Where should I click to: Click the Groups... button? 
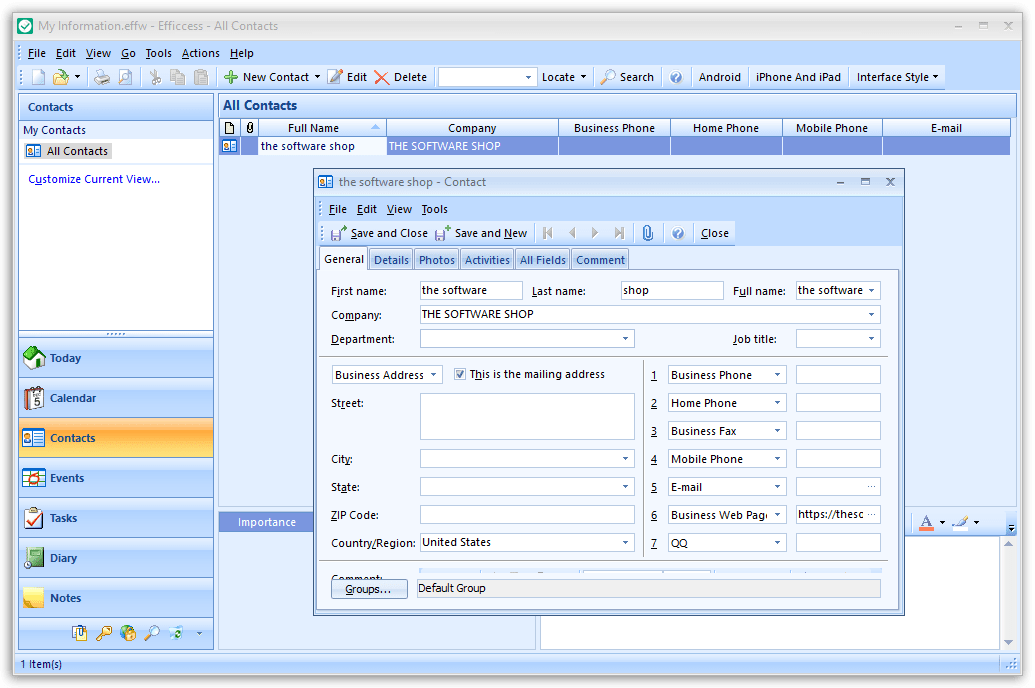click(368, 589)
